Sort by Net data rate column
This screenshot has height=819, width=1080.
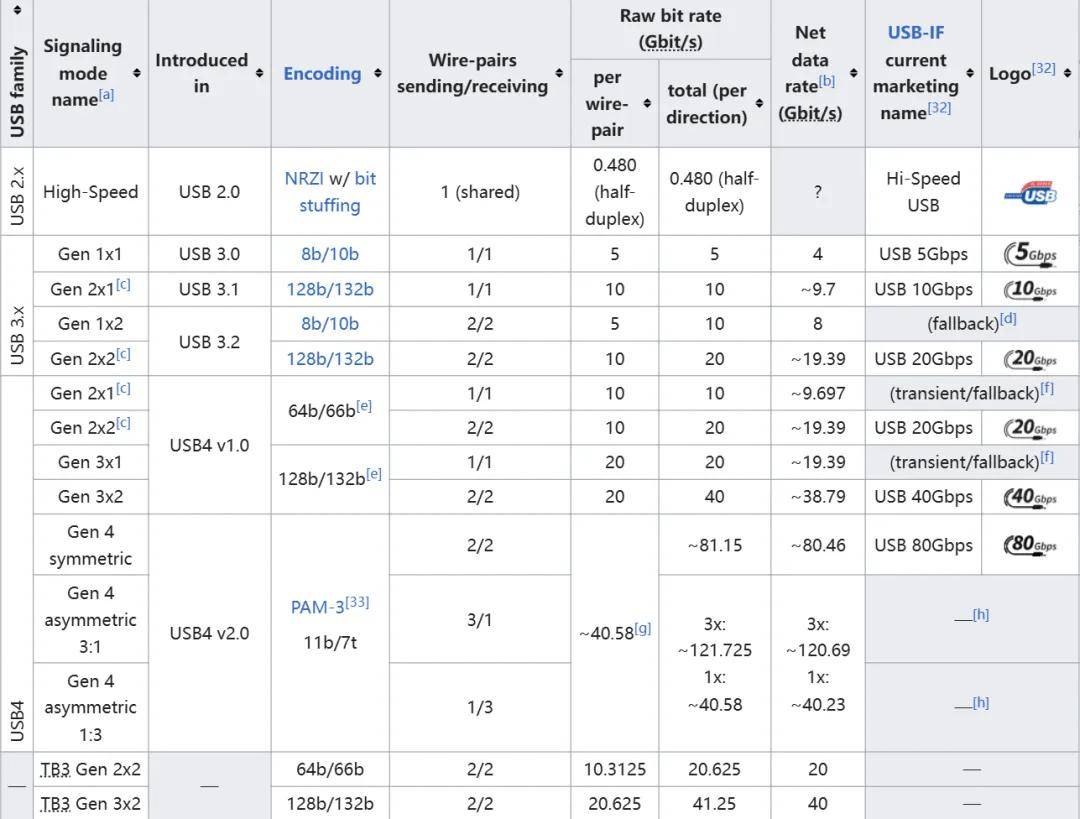pos(854,73)
